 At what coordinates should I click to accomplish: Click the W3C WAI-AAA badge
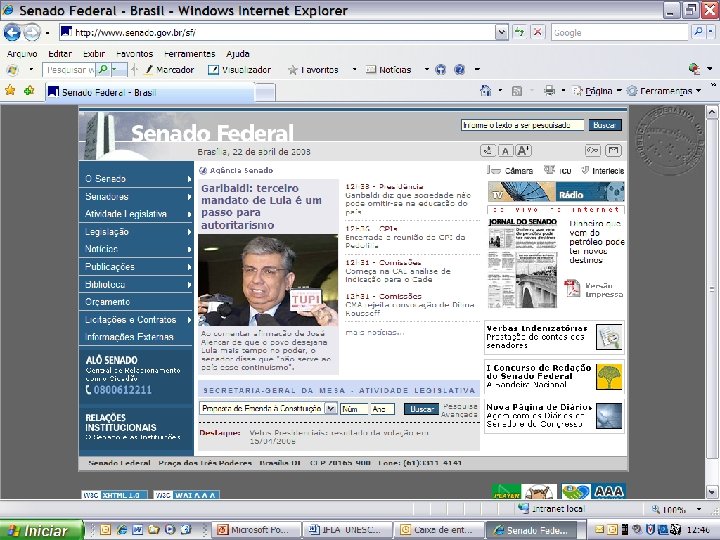click(x=186, y=495)
